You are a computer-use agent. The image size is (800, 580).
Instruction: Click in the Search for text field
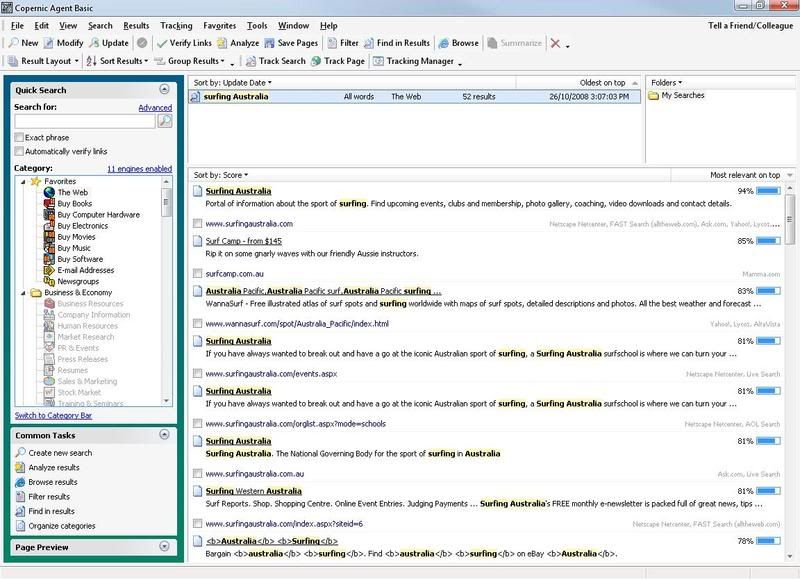[85, 121]
